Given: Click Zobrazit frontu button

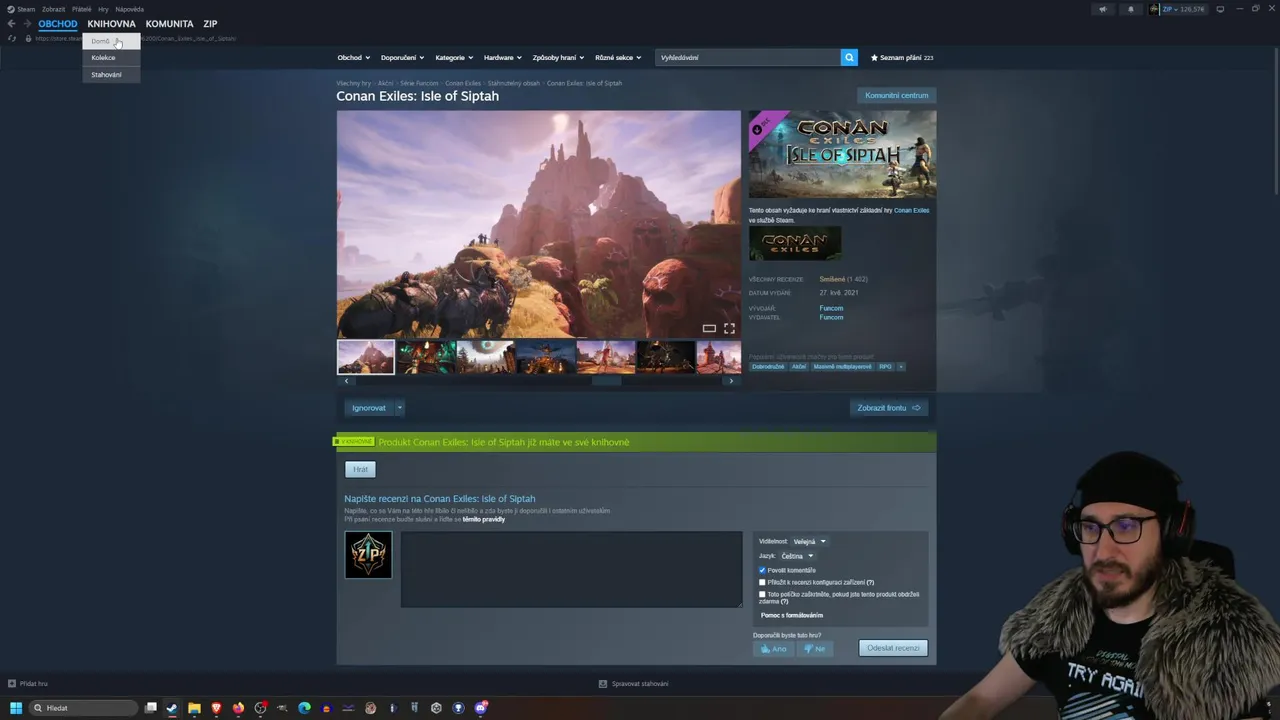Looking at the screenshot, I should click(889, 408).
